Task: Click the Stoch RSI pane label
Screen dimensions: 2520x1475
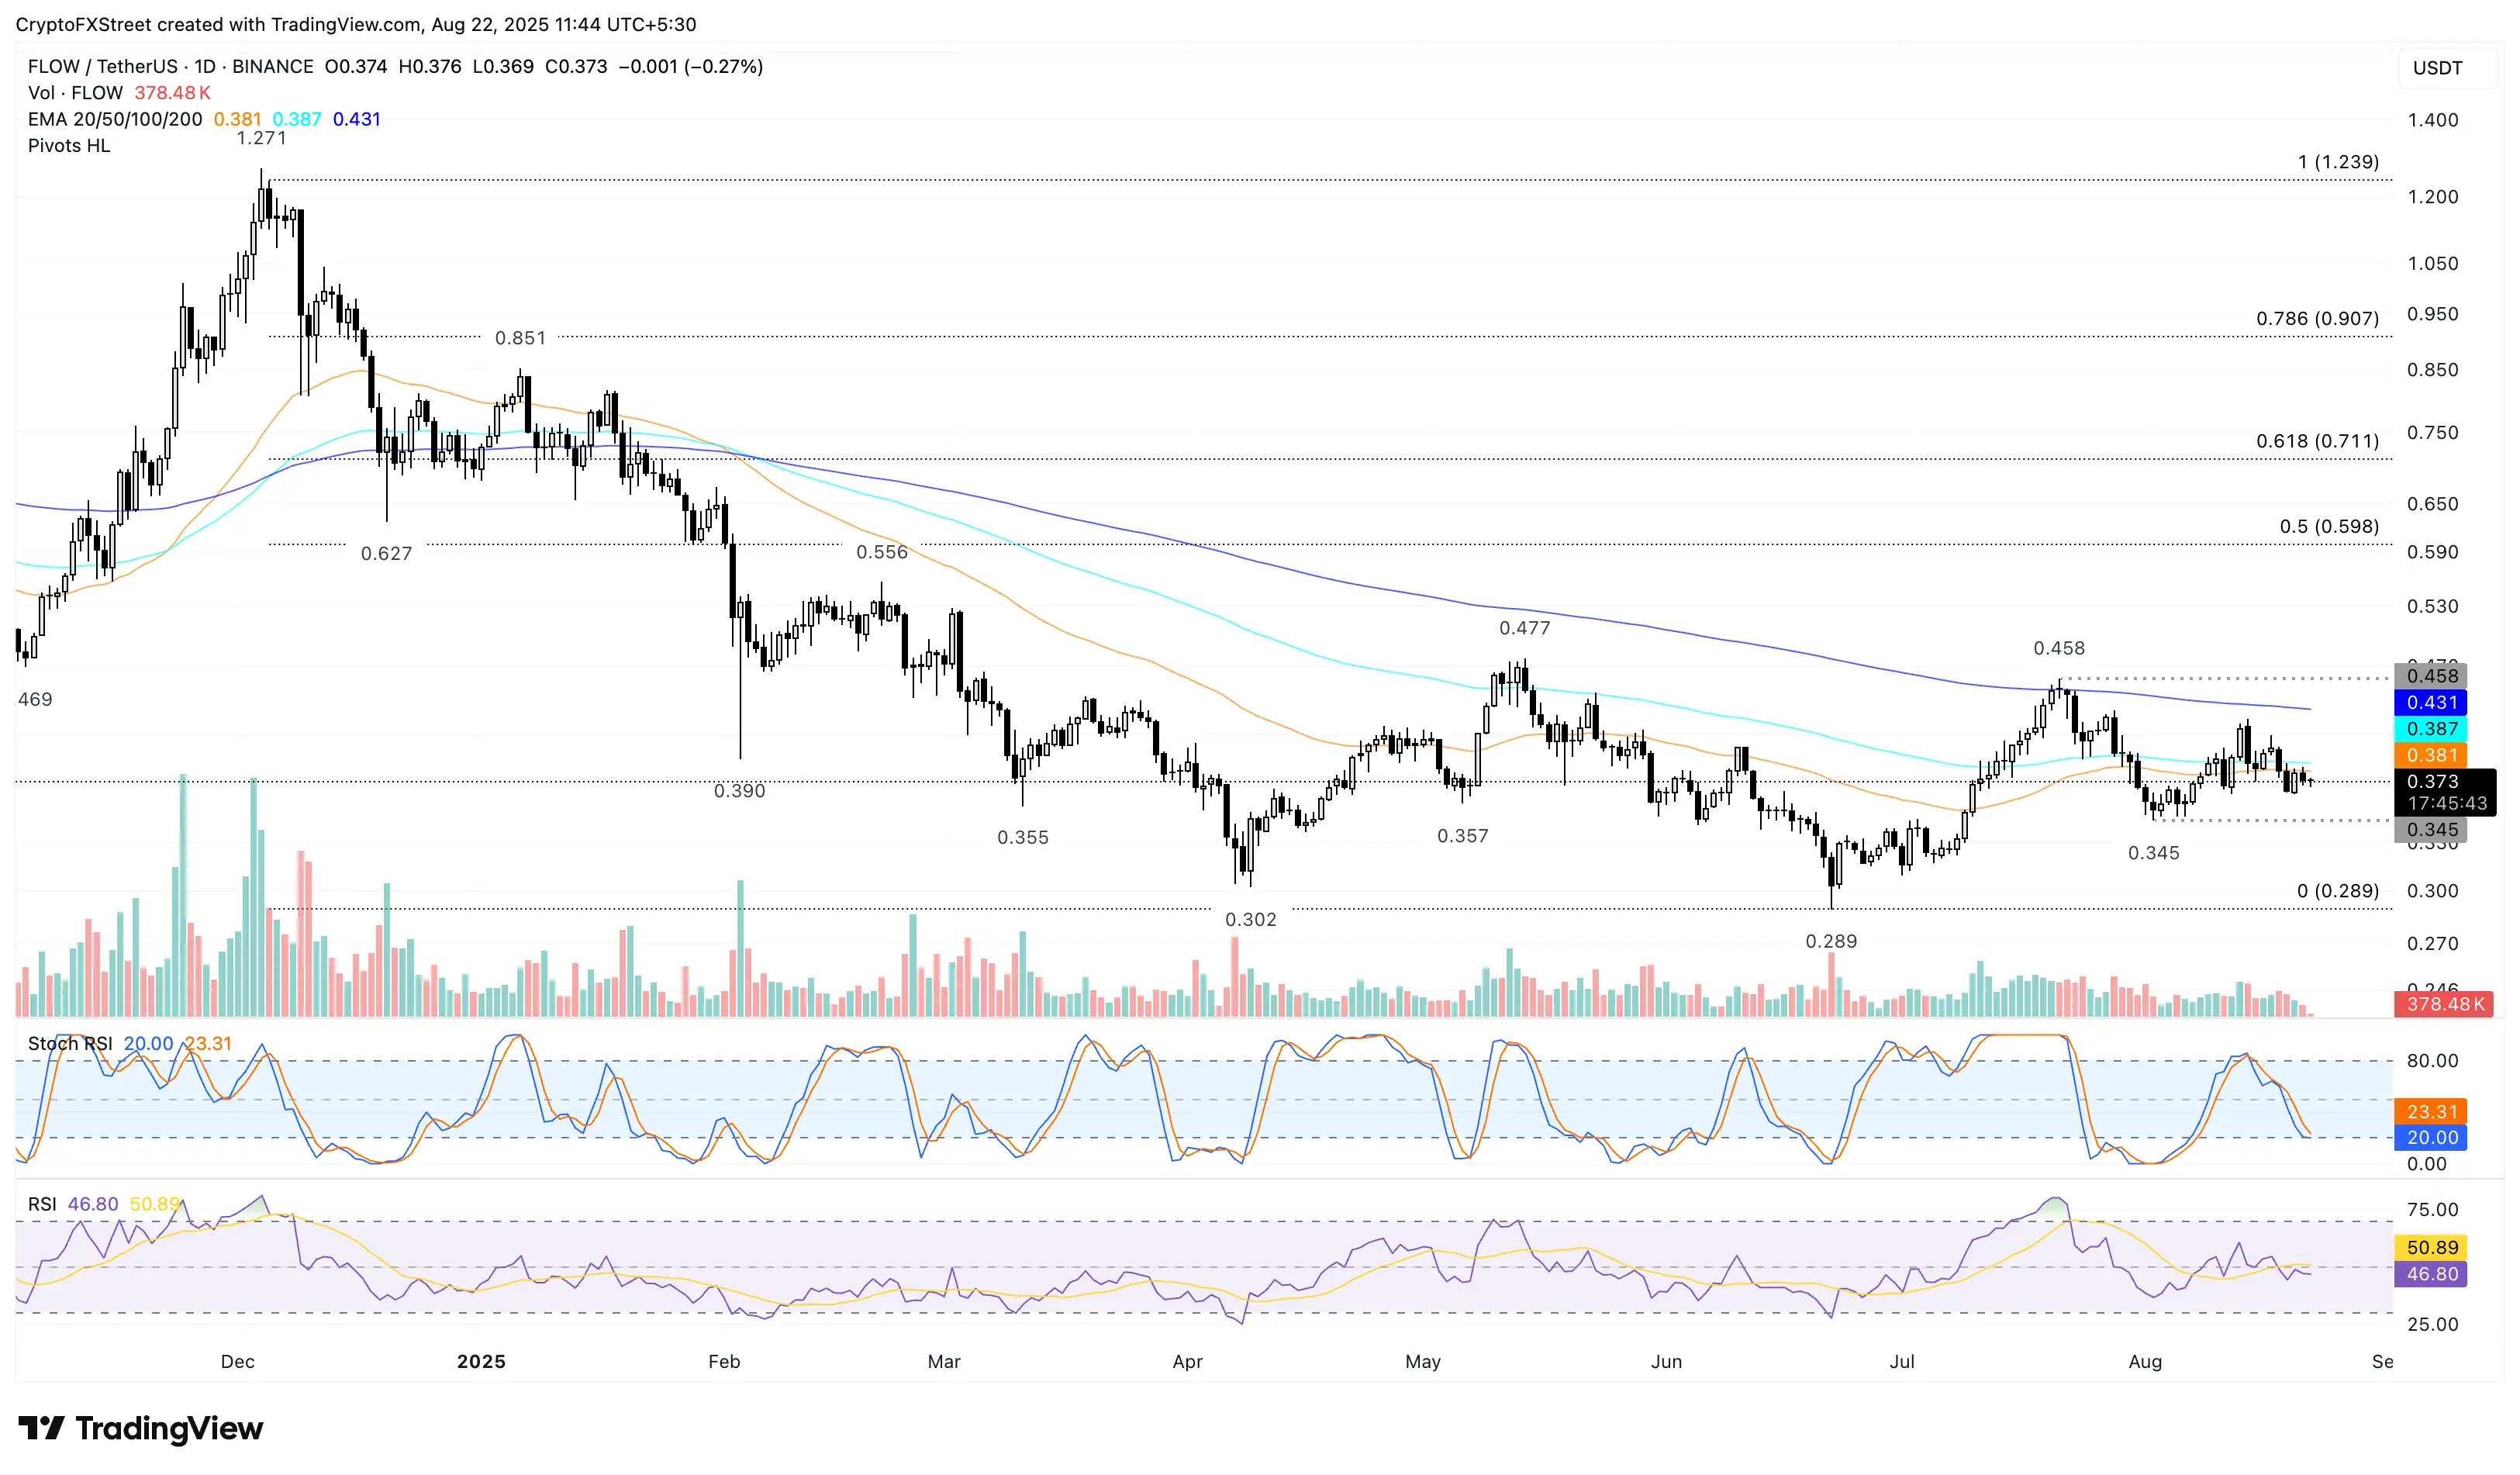Action: 70,1043
